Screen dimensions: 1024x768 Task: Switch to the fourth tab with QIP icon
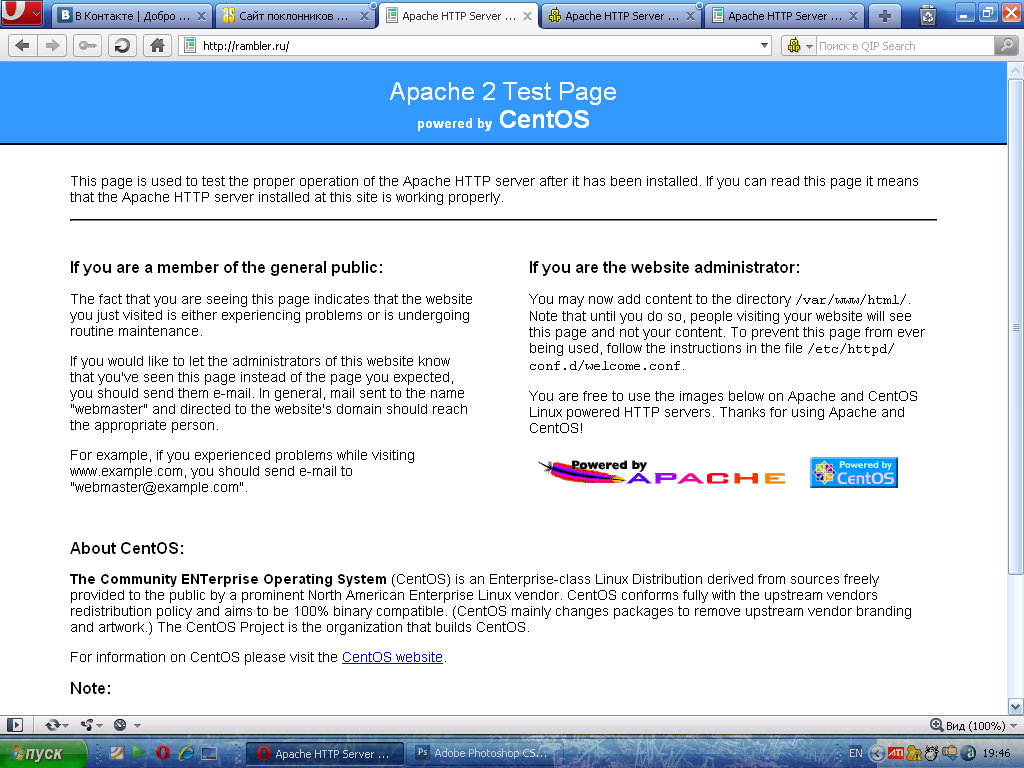tap(620, 16)
